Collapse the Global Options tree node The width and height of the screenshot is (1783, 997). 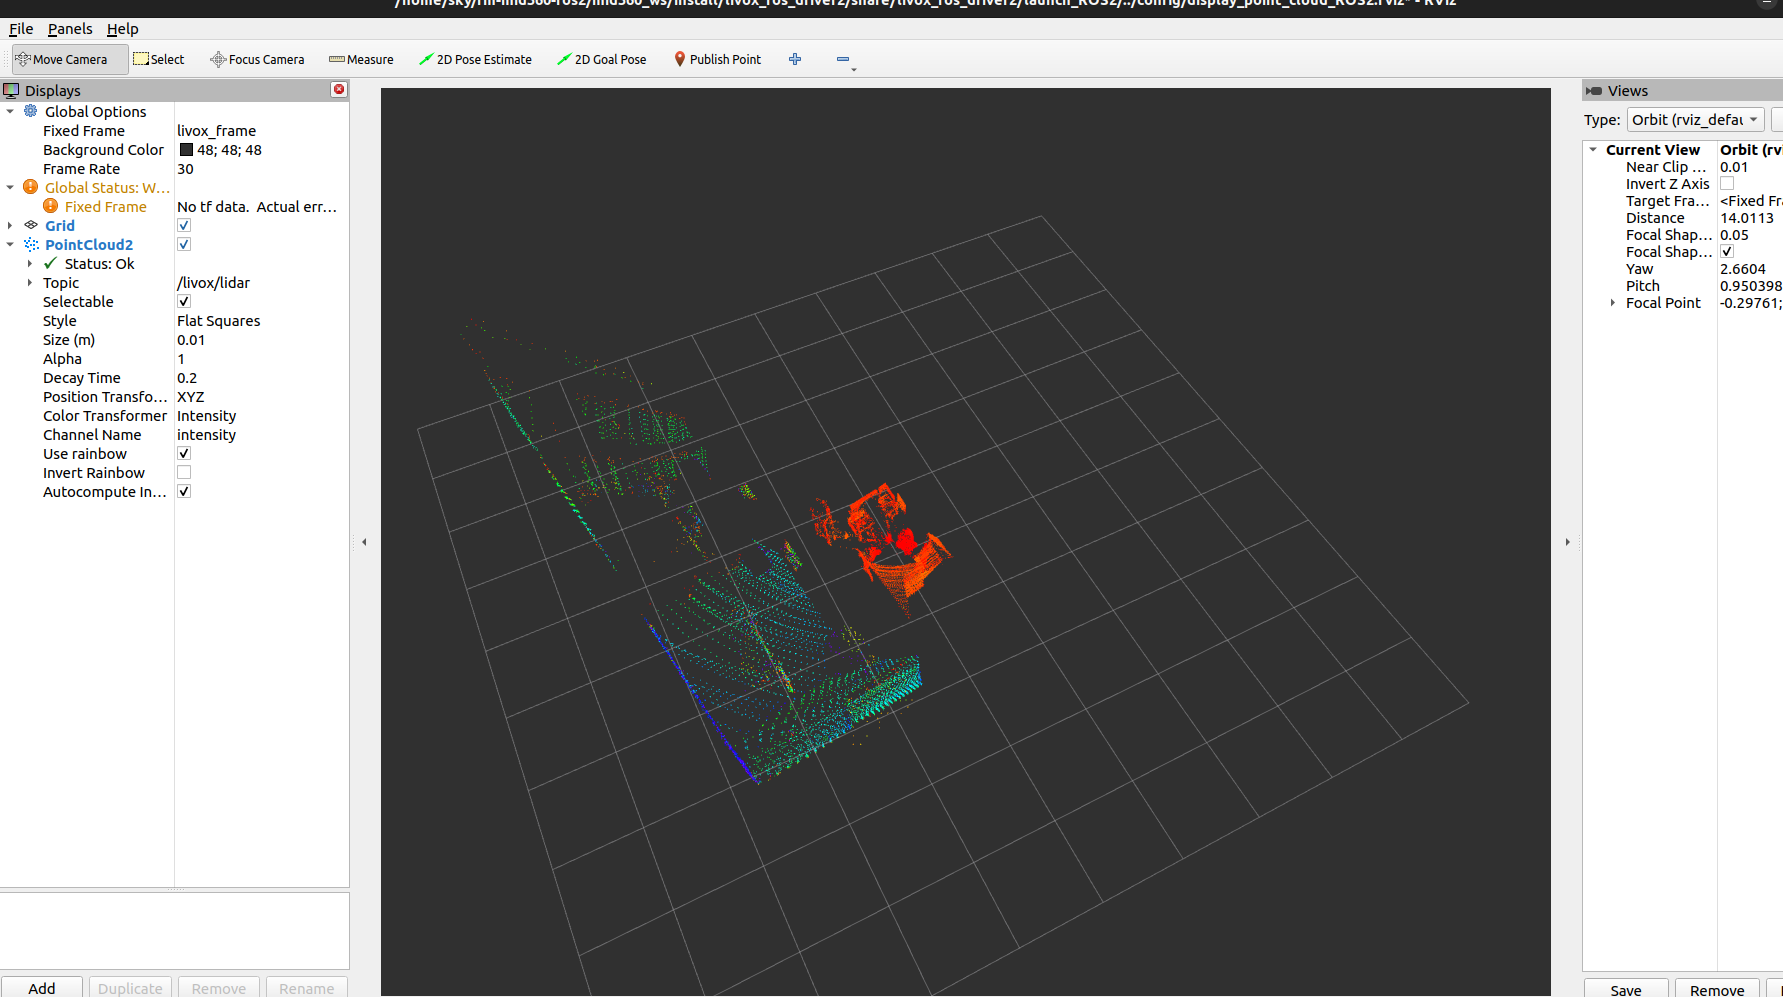(x=10, y=111)
